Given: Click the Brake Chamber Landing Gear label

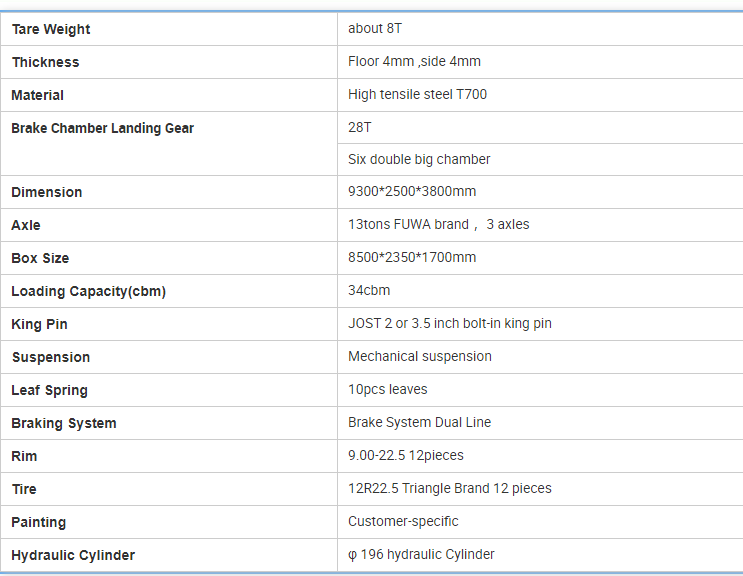Looking at the screenshot, I should pos(103,128).
